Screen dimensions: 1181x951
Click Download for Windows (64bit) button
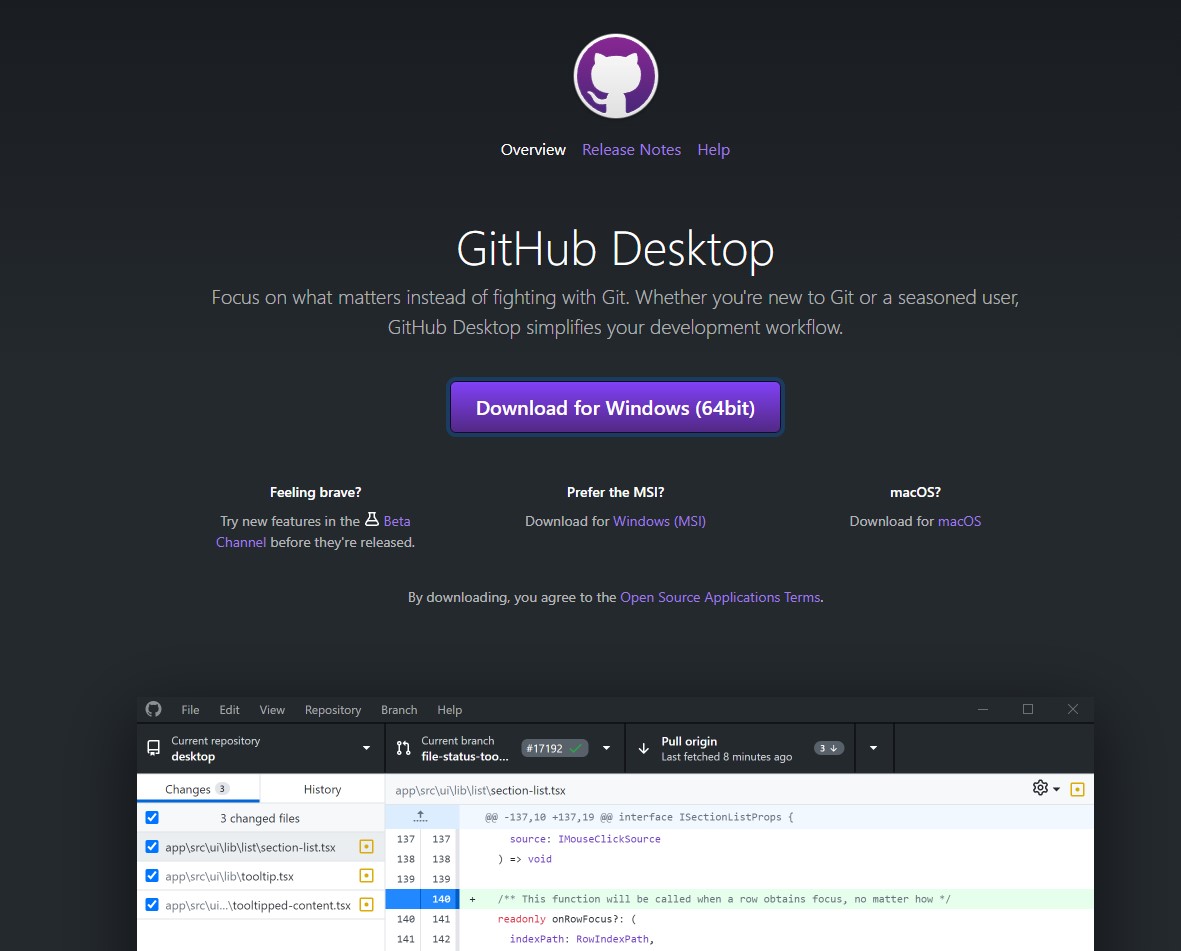click(615, 407)
